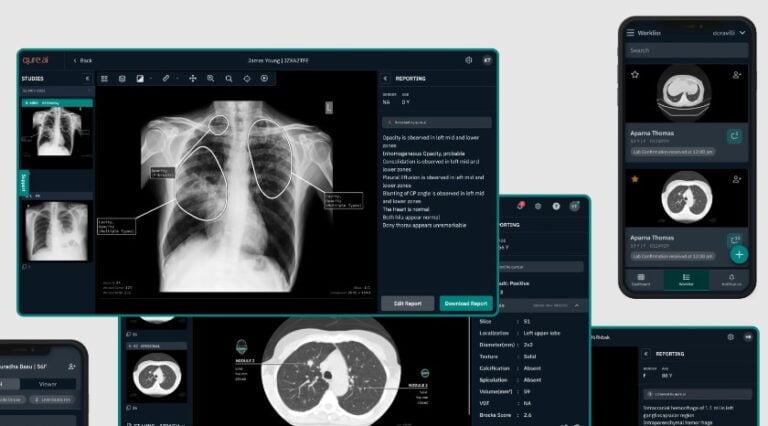Click assign-user icon on first patient card
The height and width of the screenshot is (426, 768).
click(736, 75)
